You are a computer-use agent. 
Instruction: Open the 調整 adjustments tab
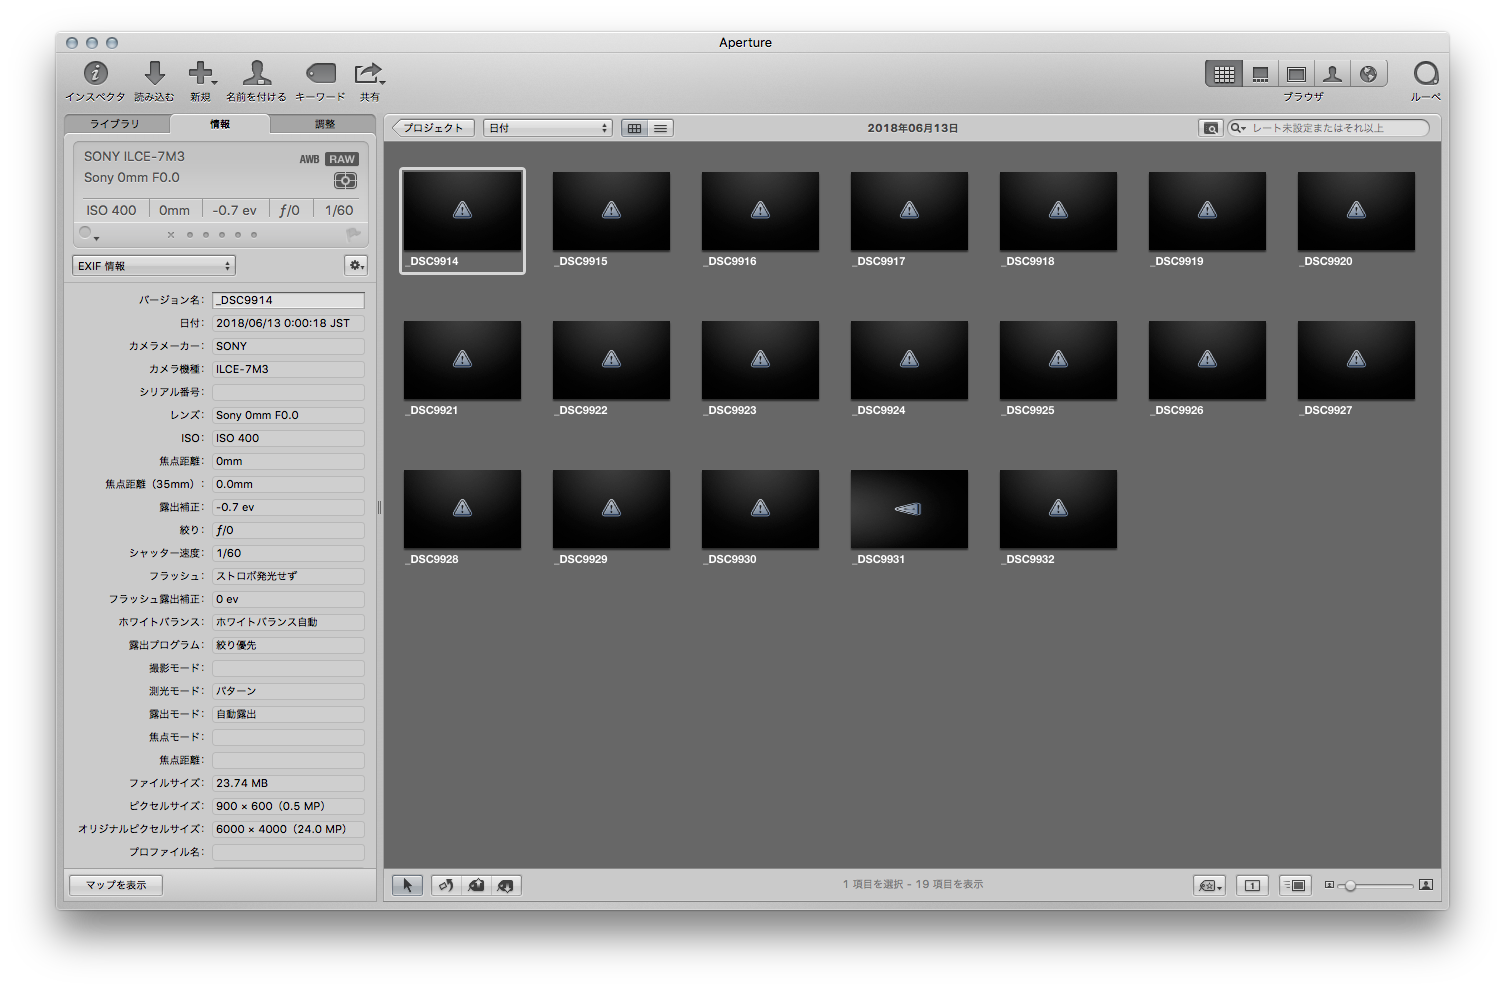(x=324, y=124)
